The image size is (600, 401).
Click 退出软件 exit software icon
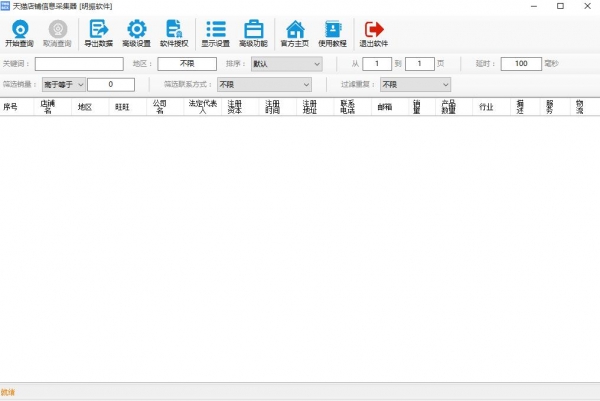pos(374,33)
